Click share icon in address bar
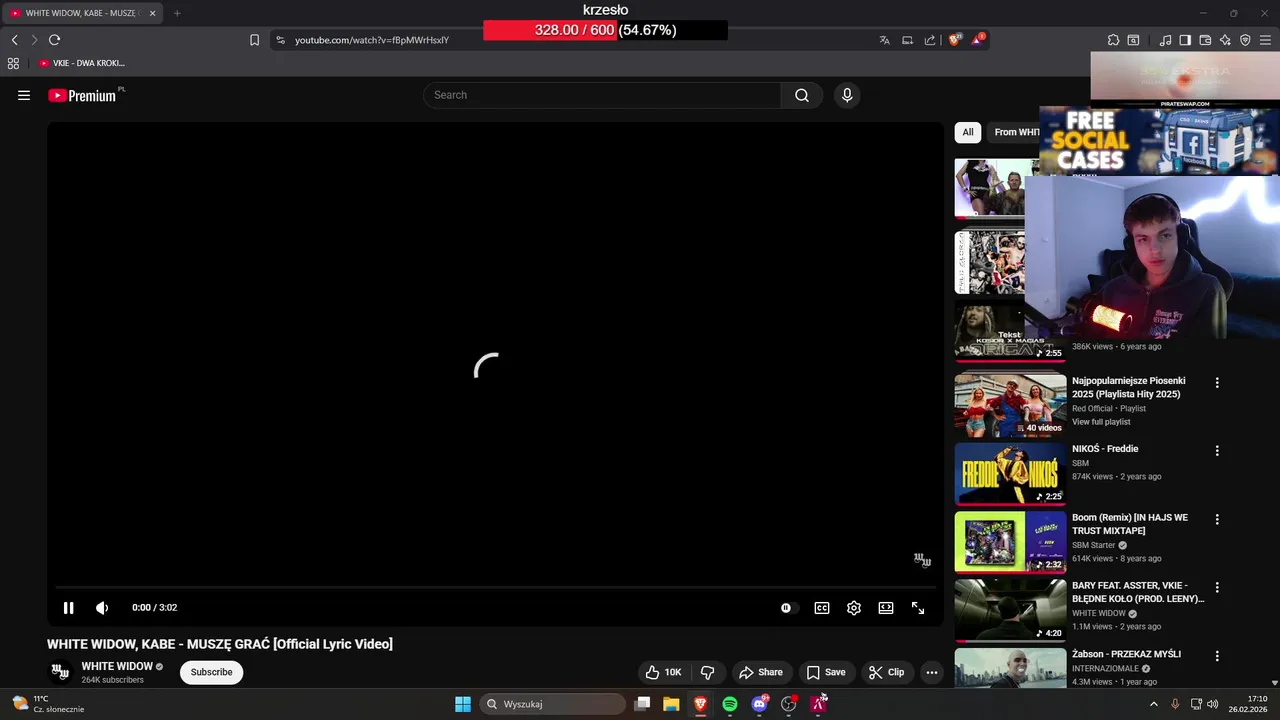The image size is (1280, 720). click(930, 40)
